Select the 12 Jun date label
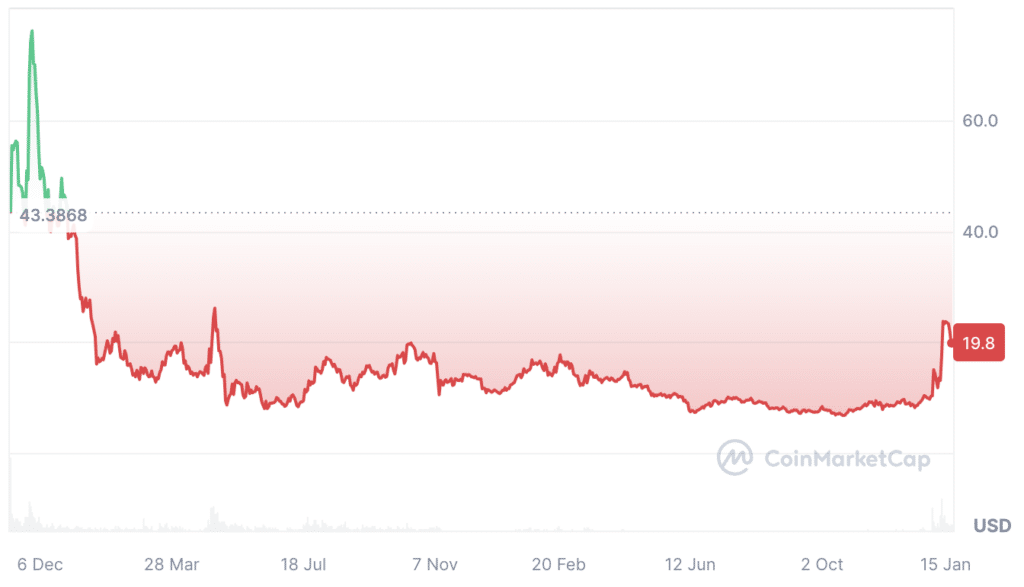The width and height of the screenshot is (1024, 587). tap(690, 565)
